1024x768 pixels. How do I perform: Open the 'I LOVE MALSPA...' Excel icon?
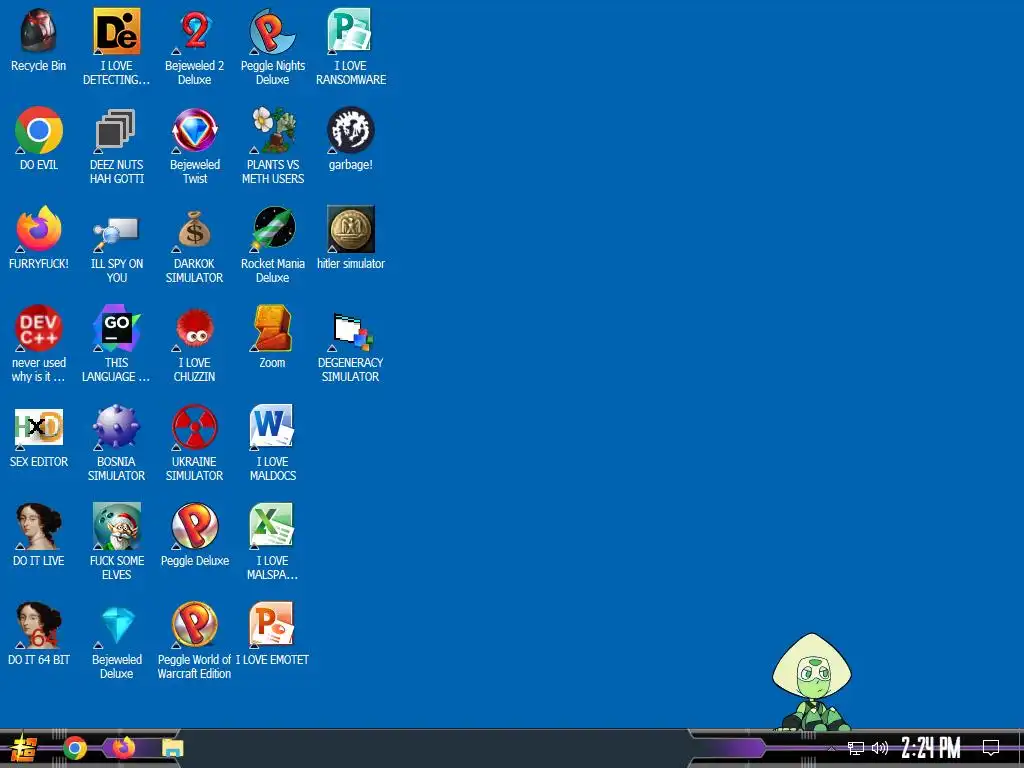[x=273, y=526]
